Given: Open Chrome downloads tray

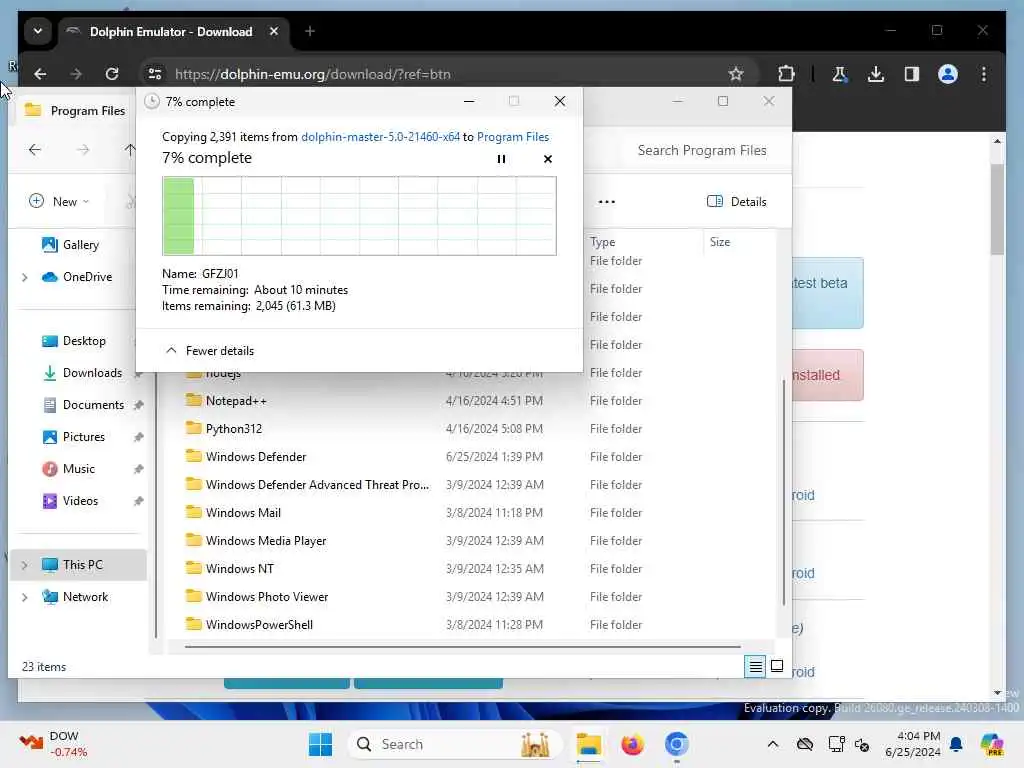Looking at the screenshot, I should (x=876, y=74).
